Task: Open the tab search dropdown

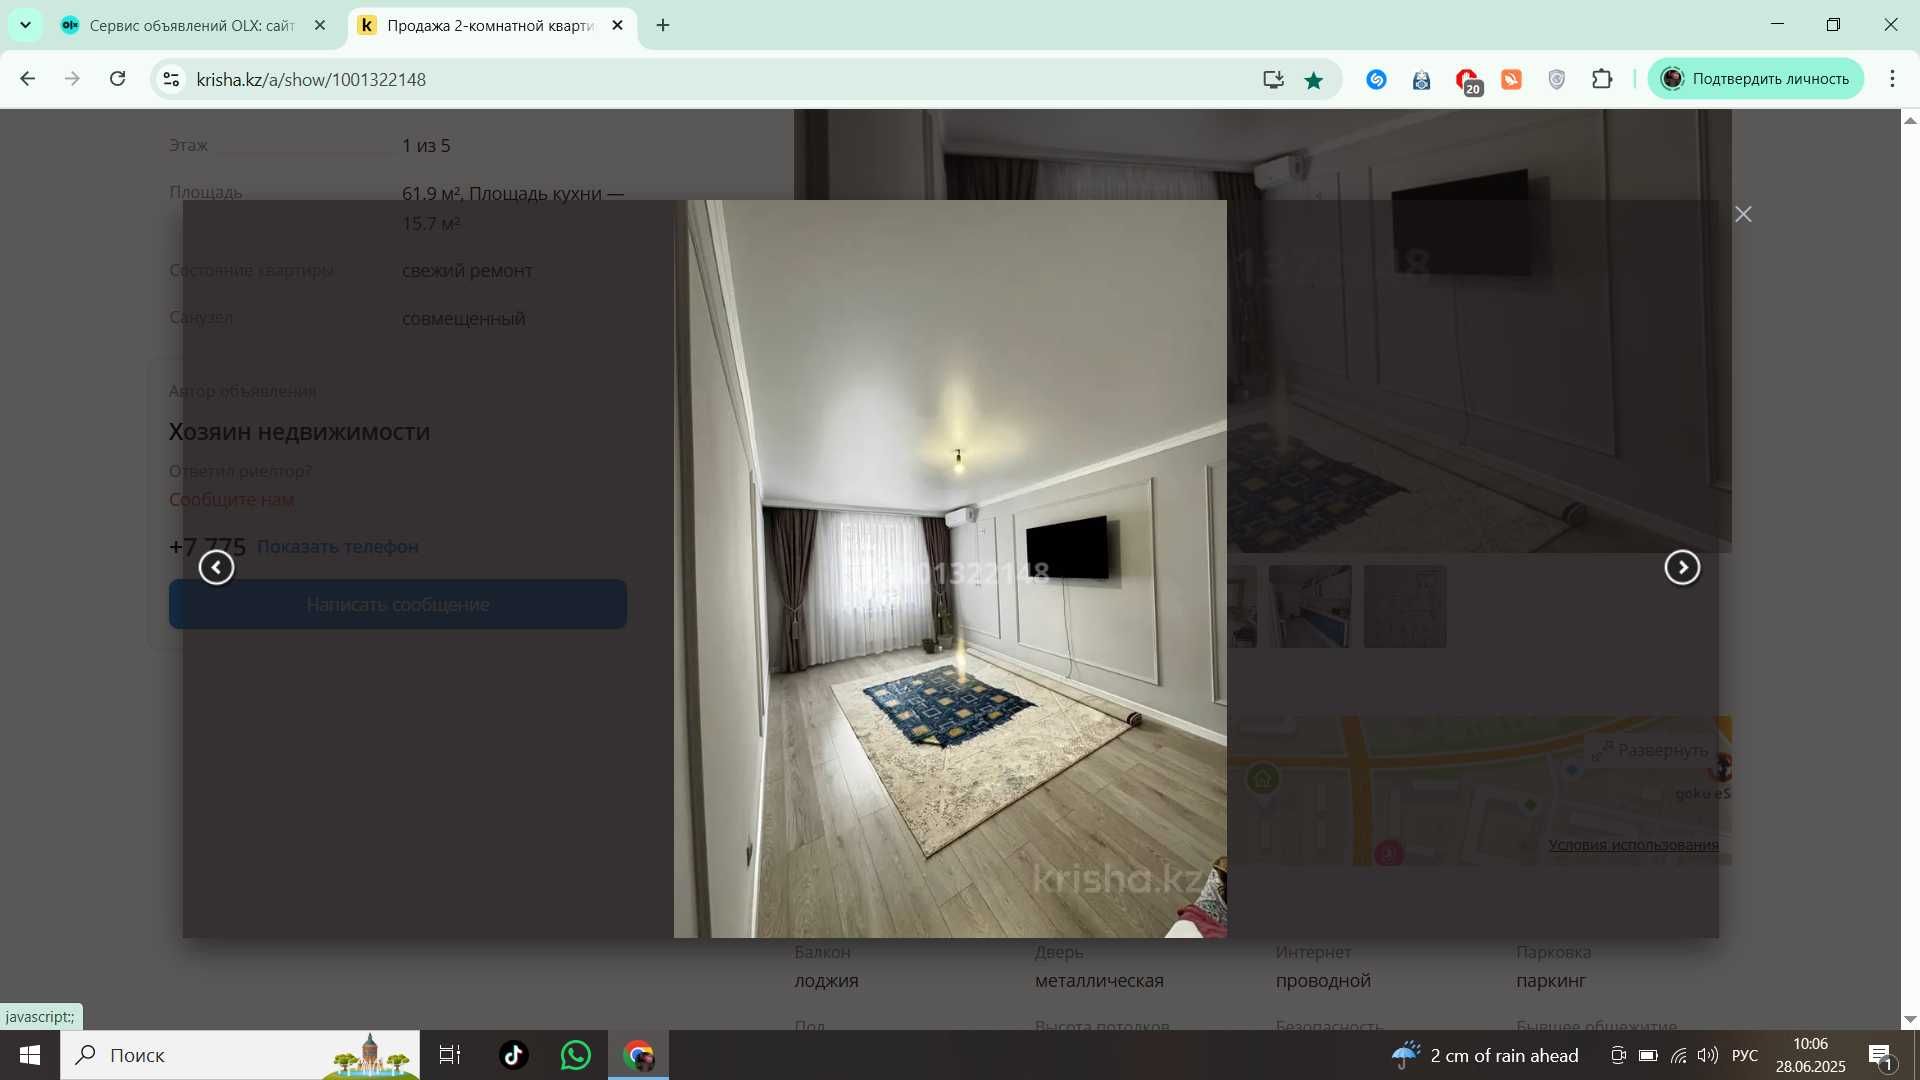Action: [25, 25]
